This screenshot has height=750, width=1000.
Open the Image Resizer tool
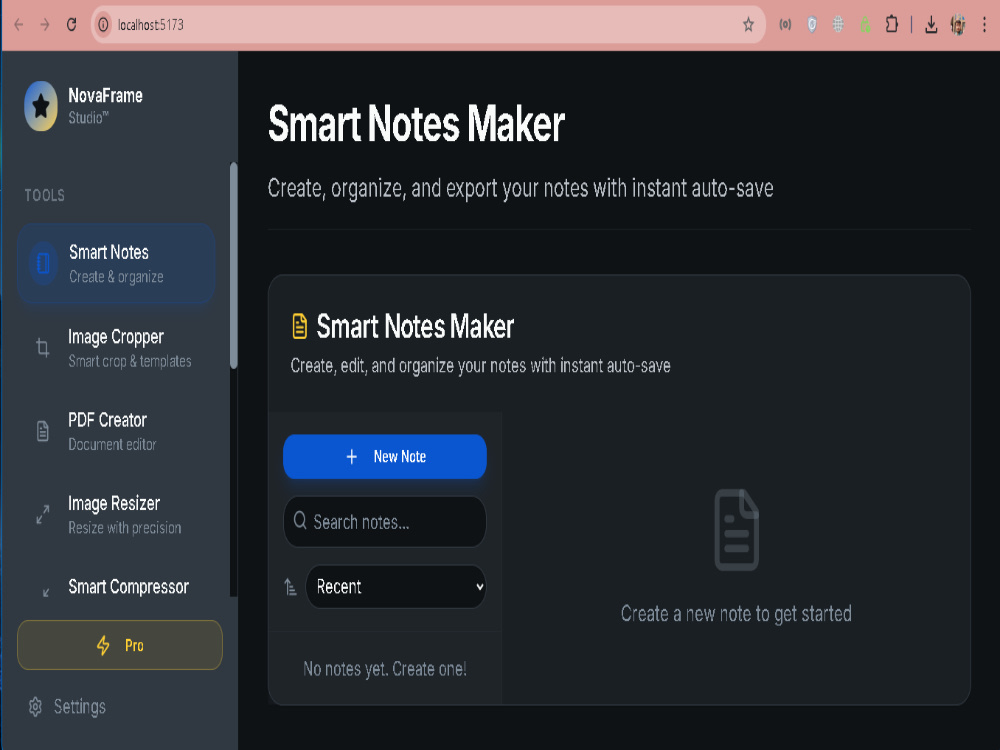[116, 515]
